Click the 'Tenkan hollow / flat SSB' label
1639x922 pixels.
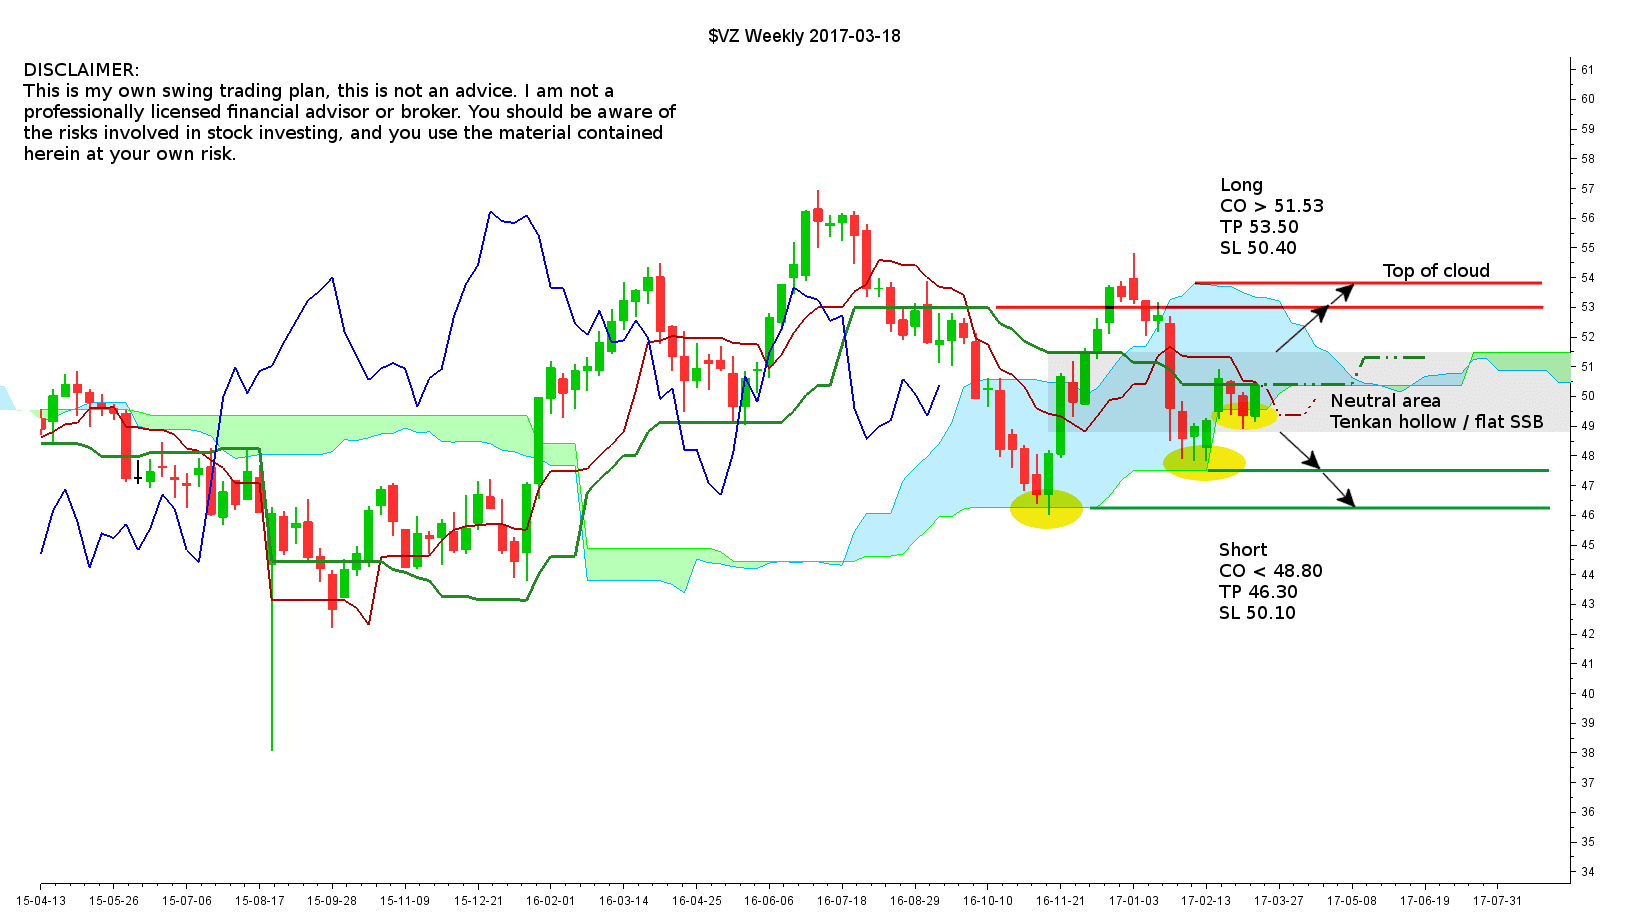click(x=1436, y=422)
